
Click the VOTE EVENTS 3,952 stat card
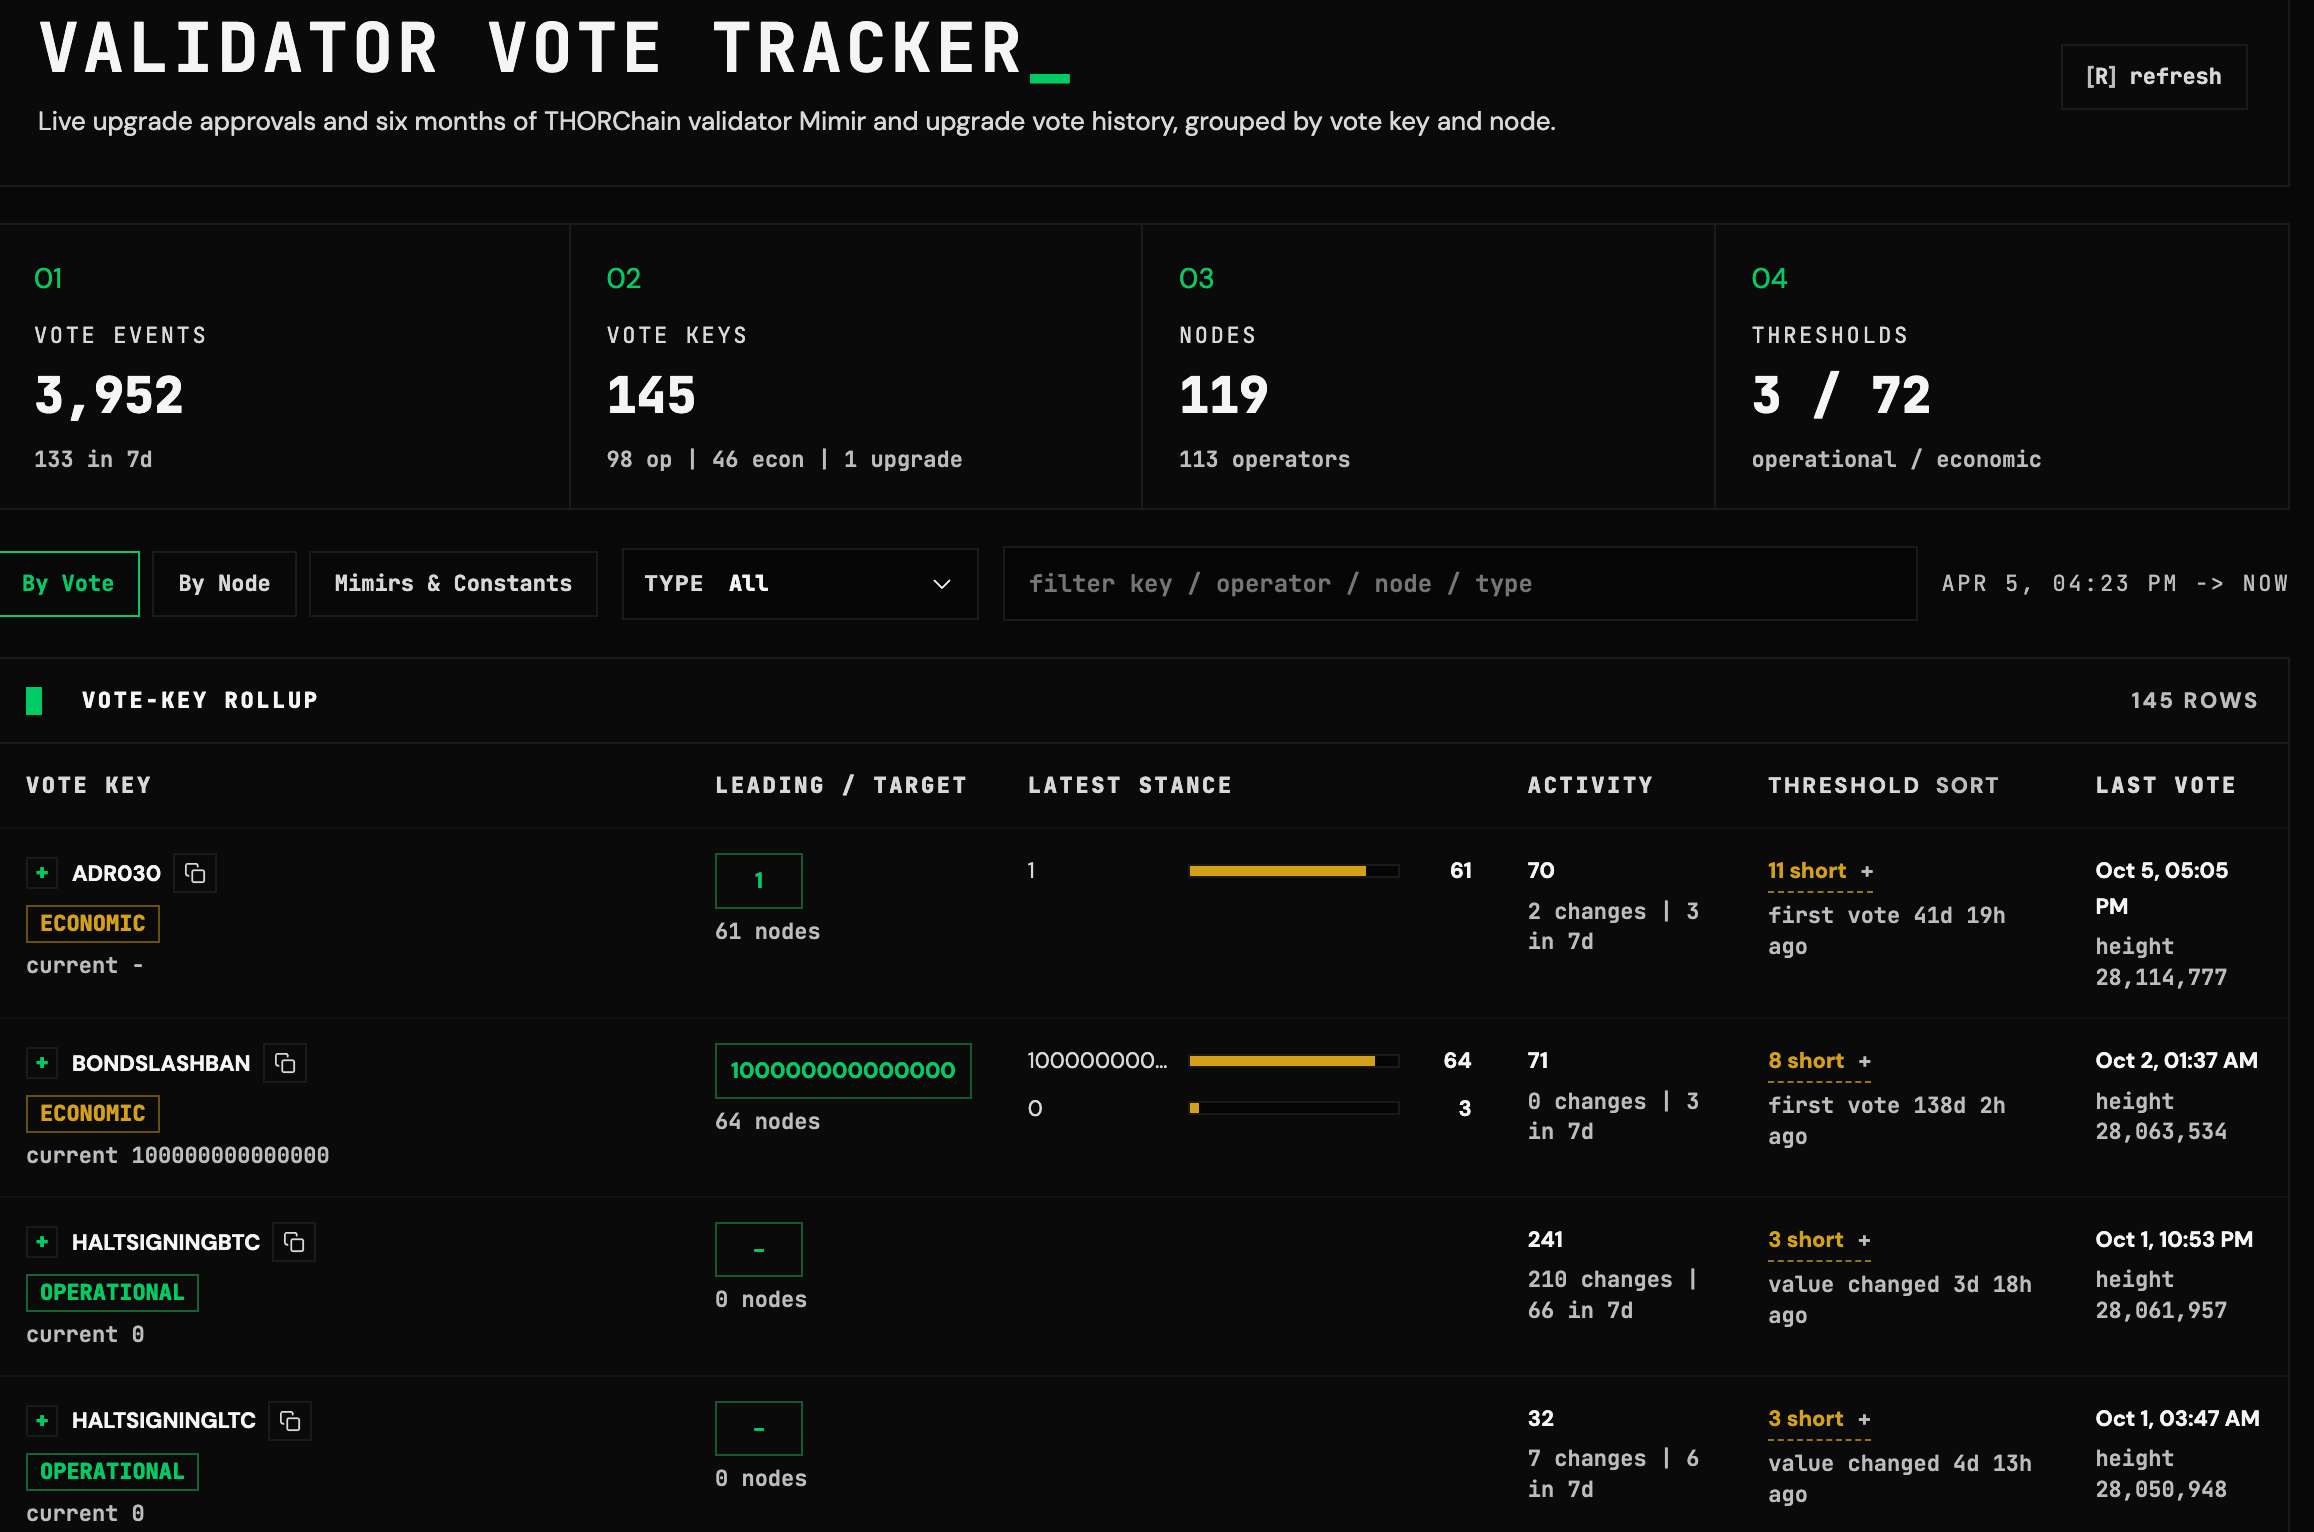click(x=284, y=367)
